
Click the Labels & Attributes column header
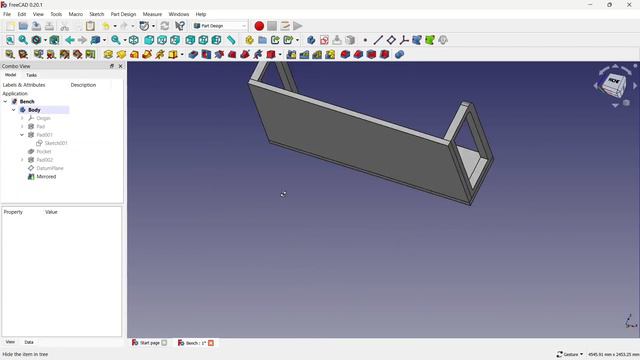pyautogui.click(x=24, y=85)
